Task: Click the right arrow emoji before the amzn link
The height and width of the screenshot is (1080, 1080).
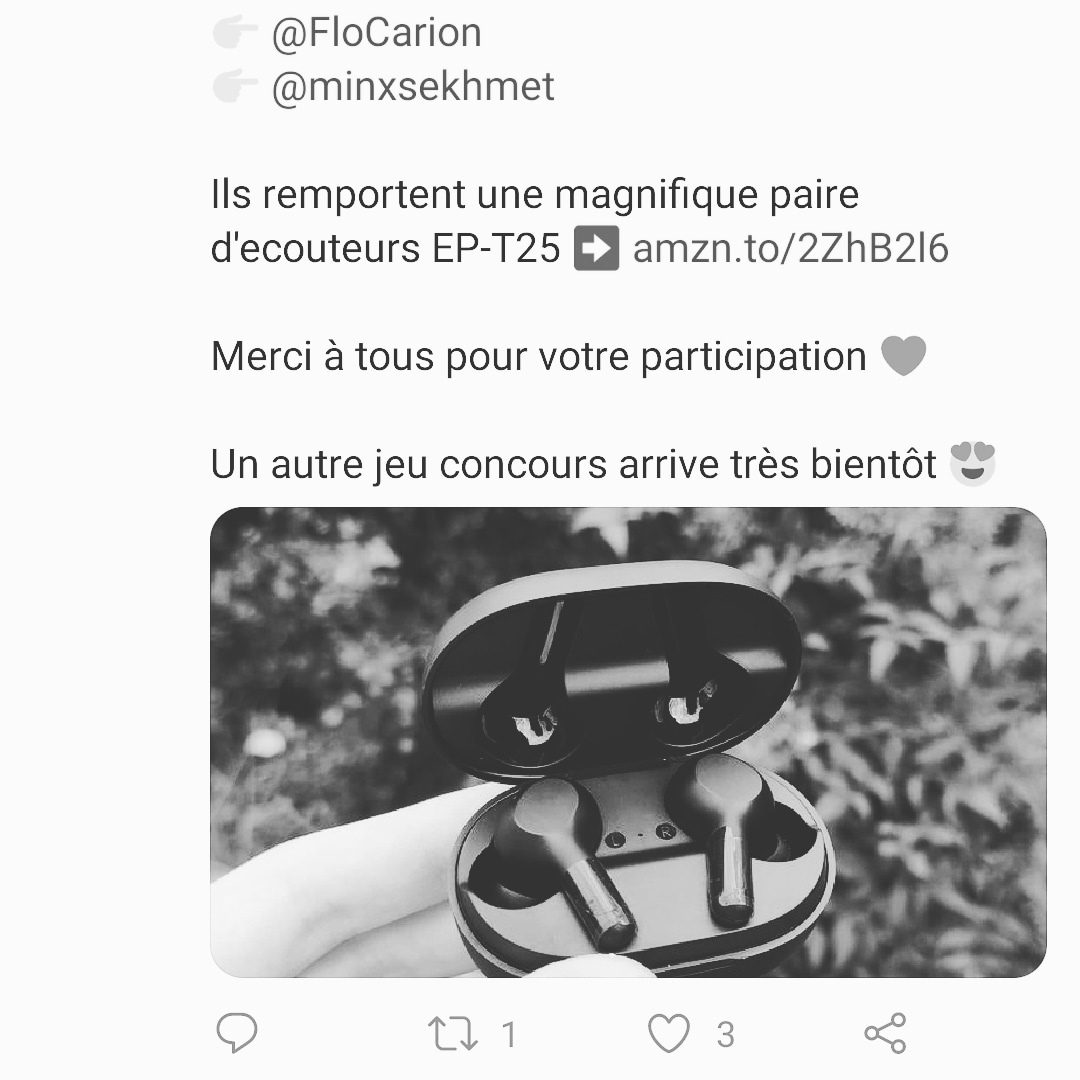Action: [x=596, y=248]
